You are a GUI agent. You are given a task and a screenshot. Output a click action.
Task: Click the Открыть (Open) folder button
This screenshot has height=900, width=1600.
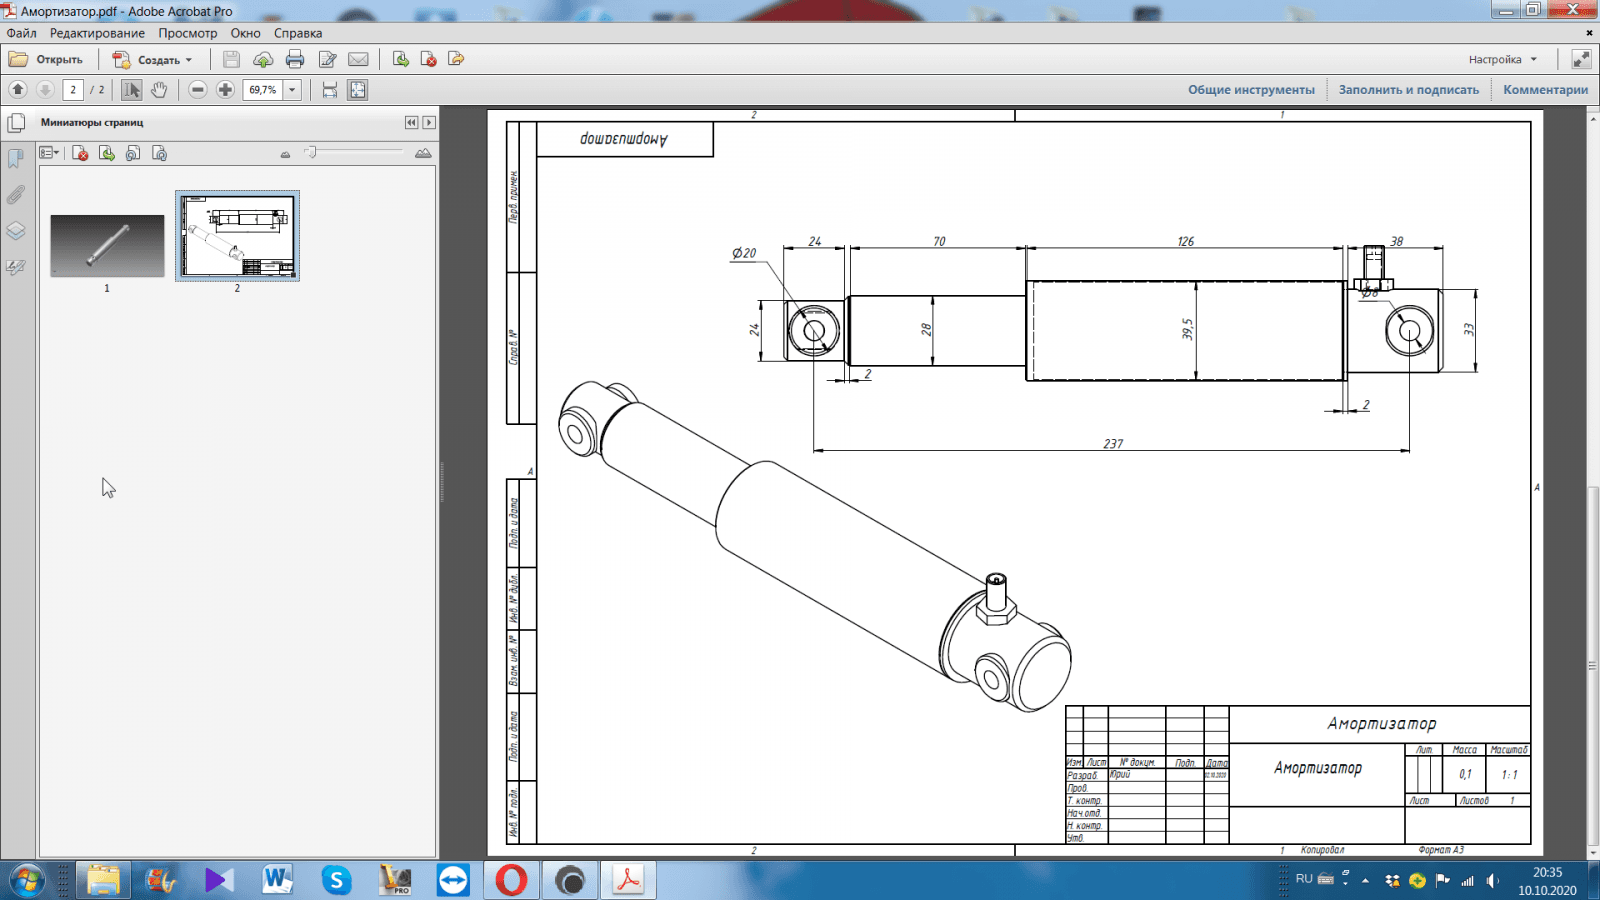pyautogui.click(x=46, y=60)
